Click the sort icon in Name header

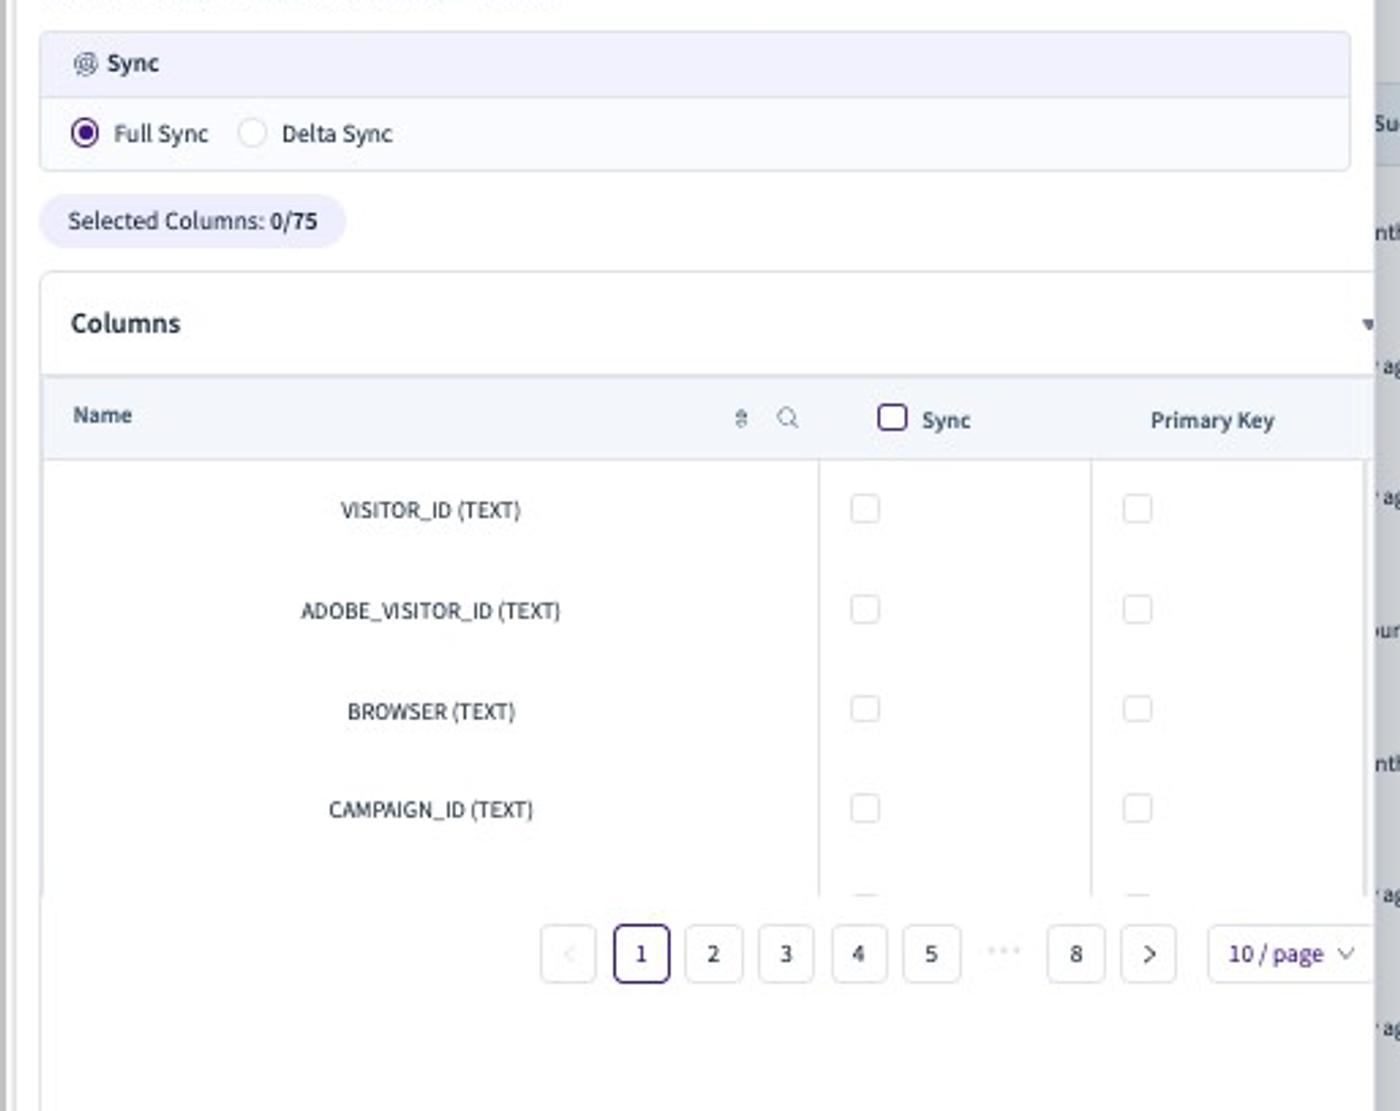(741, 418)
